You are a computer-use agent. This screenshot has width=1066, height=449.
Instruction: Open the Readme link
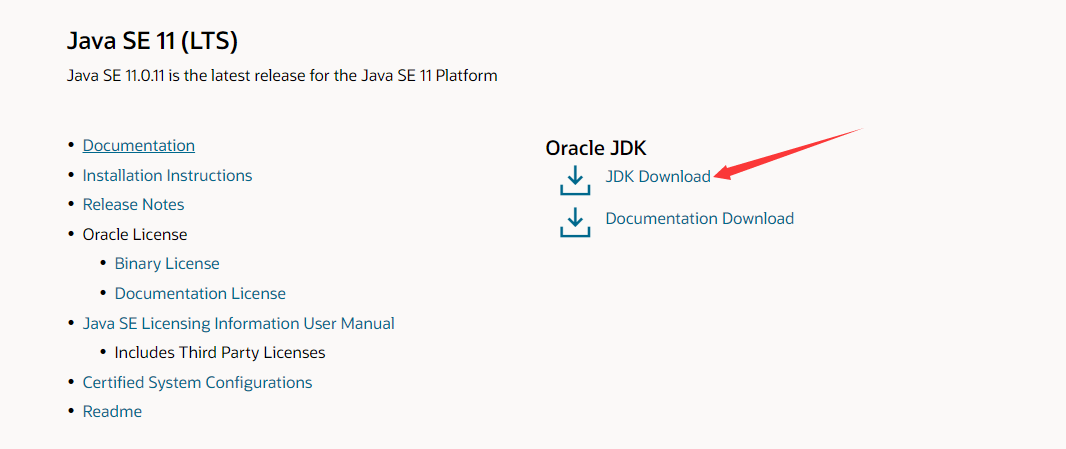(x=112, y=412)
